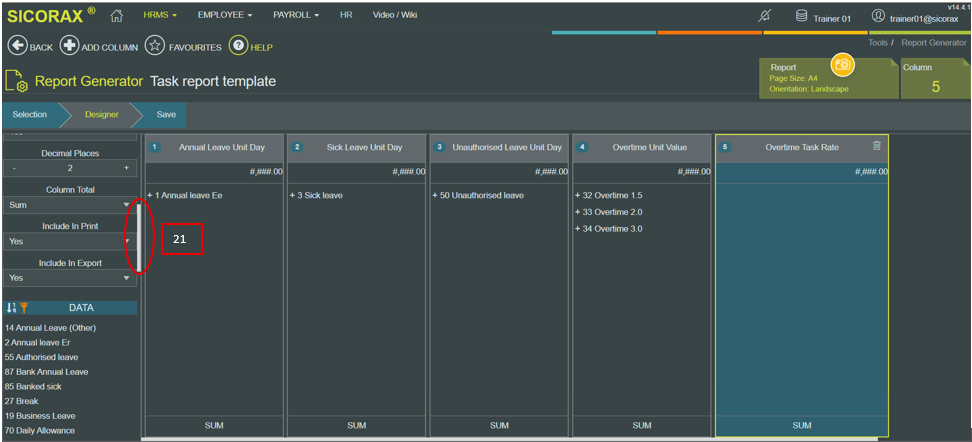Expand the PAYROLL menu
This screenshot has height=442, width=972.
coord(296,15)
